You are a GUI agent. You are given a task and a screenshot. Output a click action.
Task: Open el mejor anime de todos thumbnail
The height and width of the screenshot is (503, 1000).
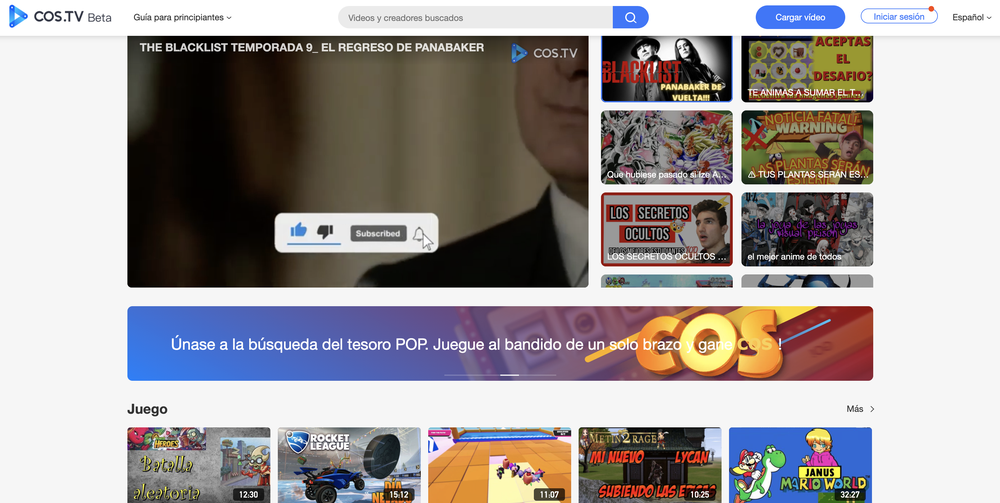(807, 230)
